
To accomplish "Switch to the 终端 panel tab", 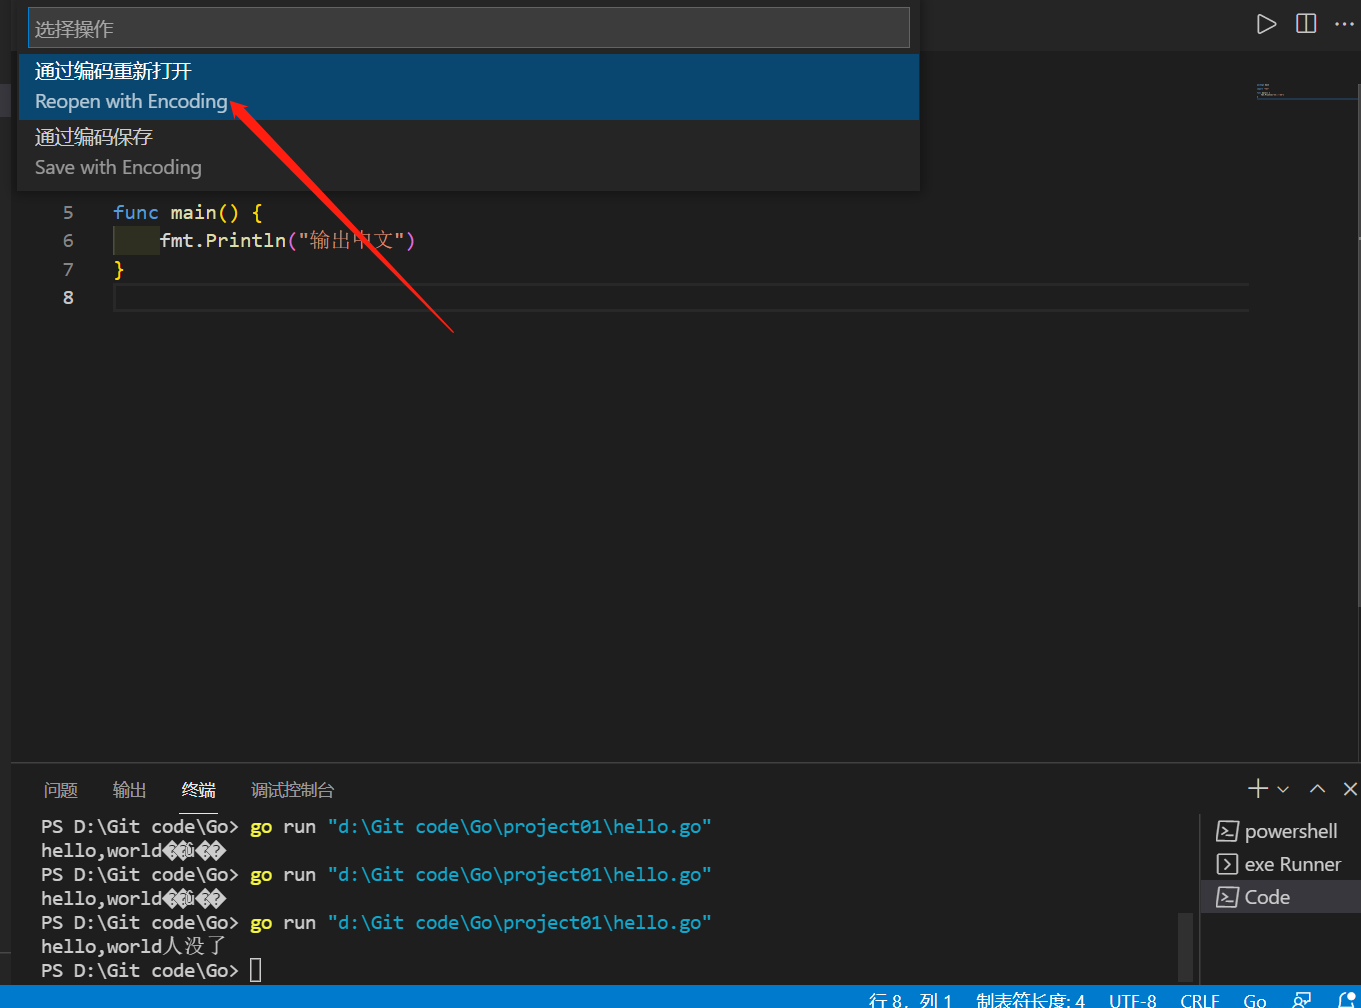I will [x=198, y=790].
